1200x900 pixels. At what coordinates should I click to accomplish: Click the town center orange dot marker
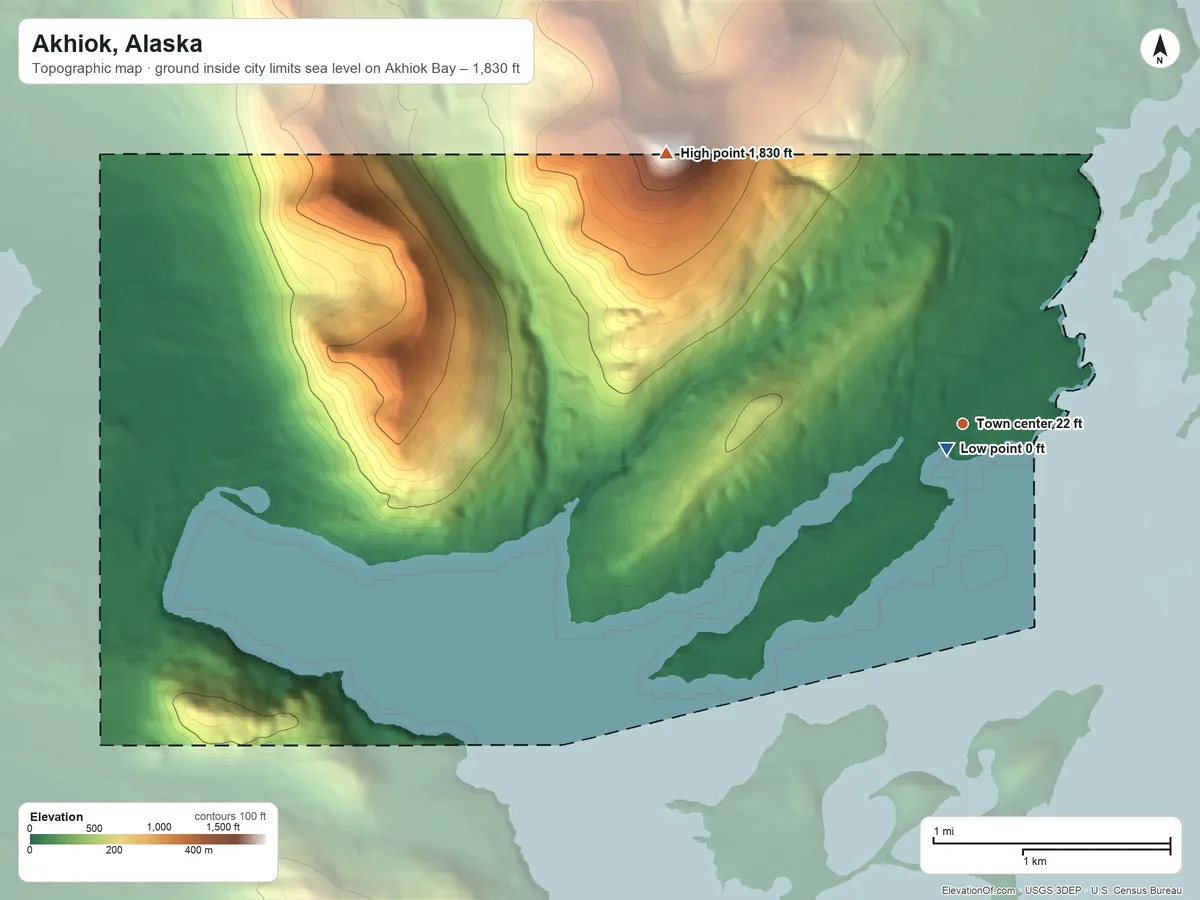tap(962, 424)
